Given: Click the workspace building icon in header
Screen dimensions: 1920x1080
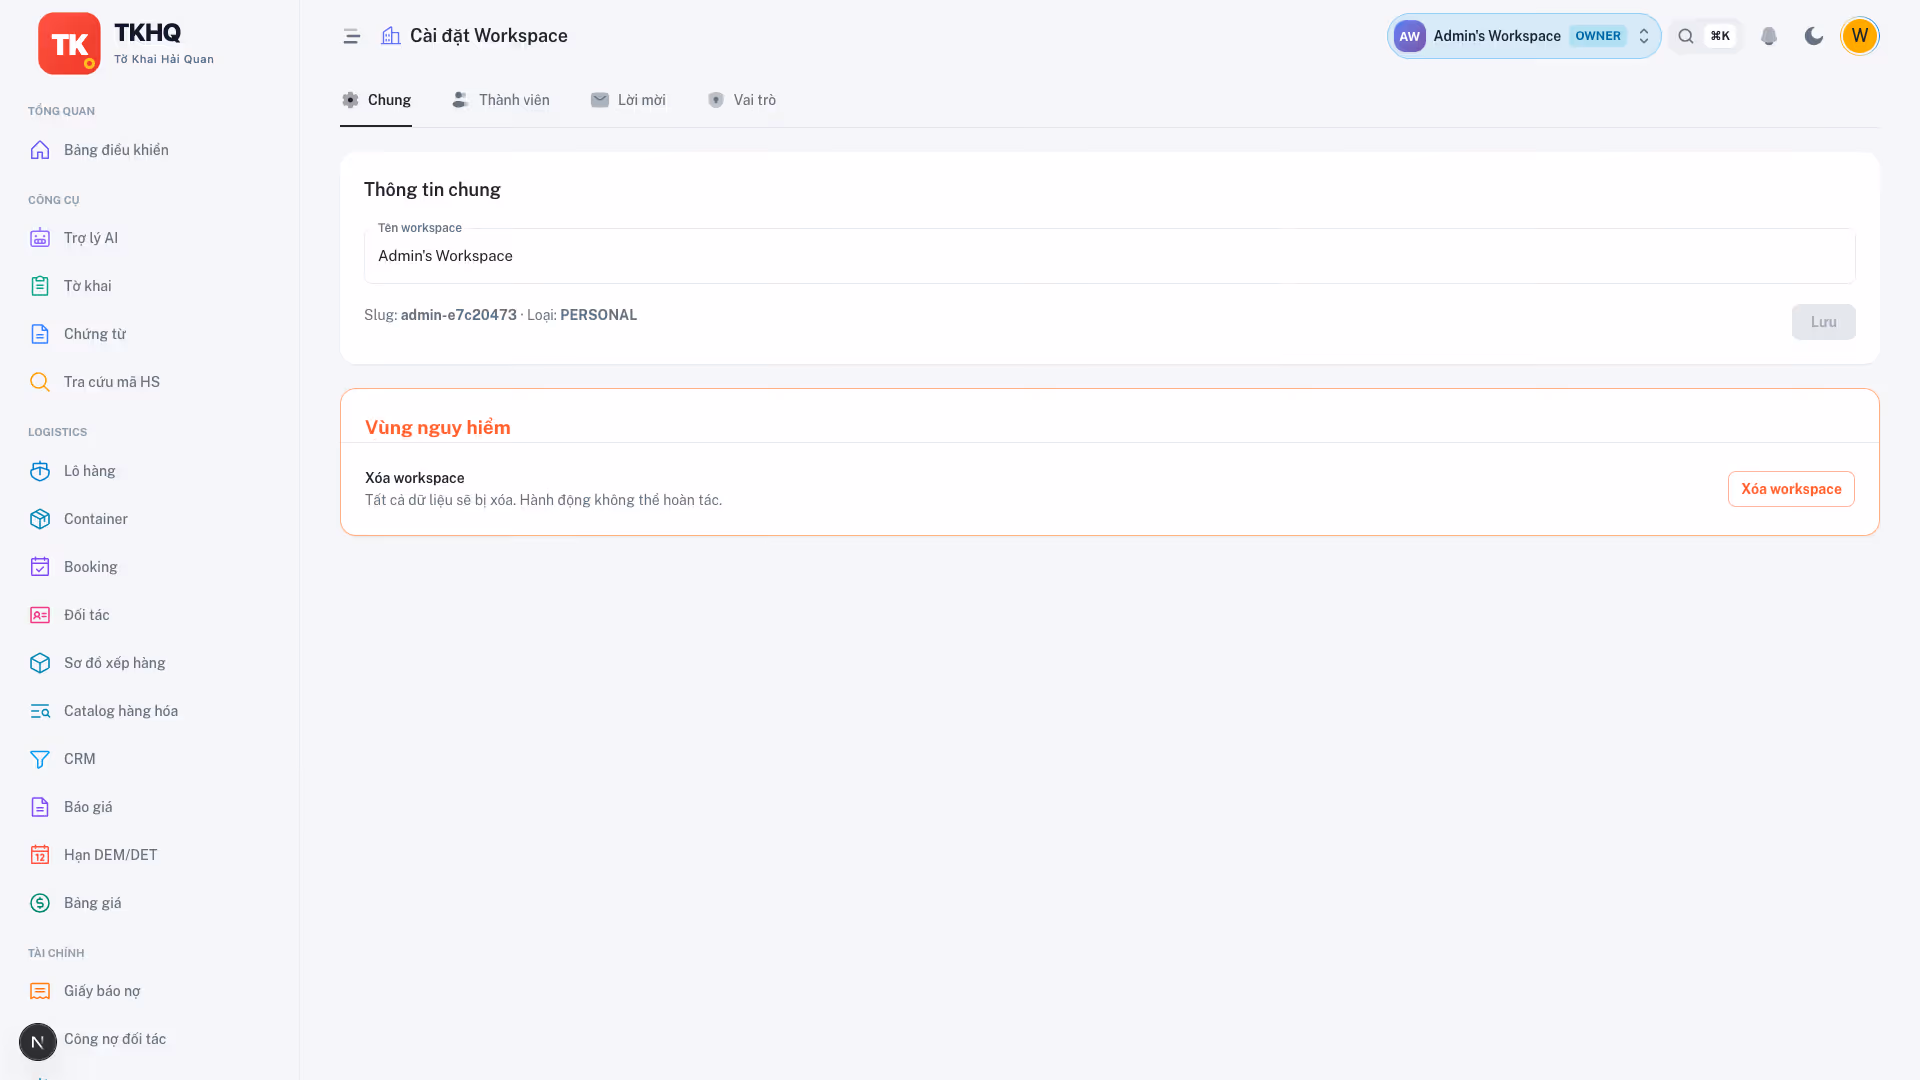Looking at the screenshot, I should 391,36.
